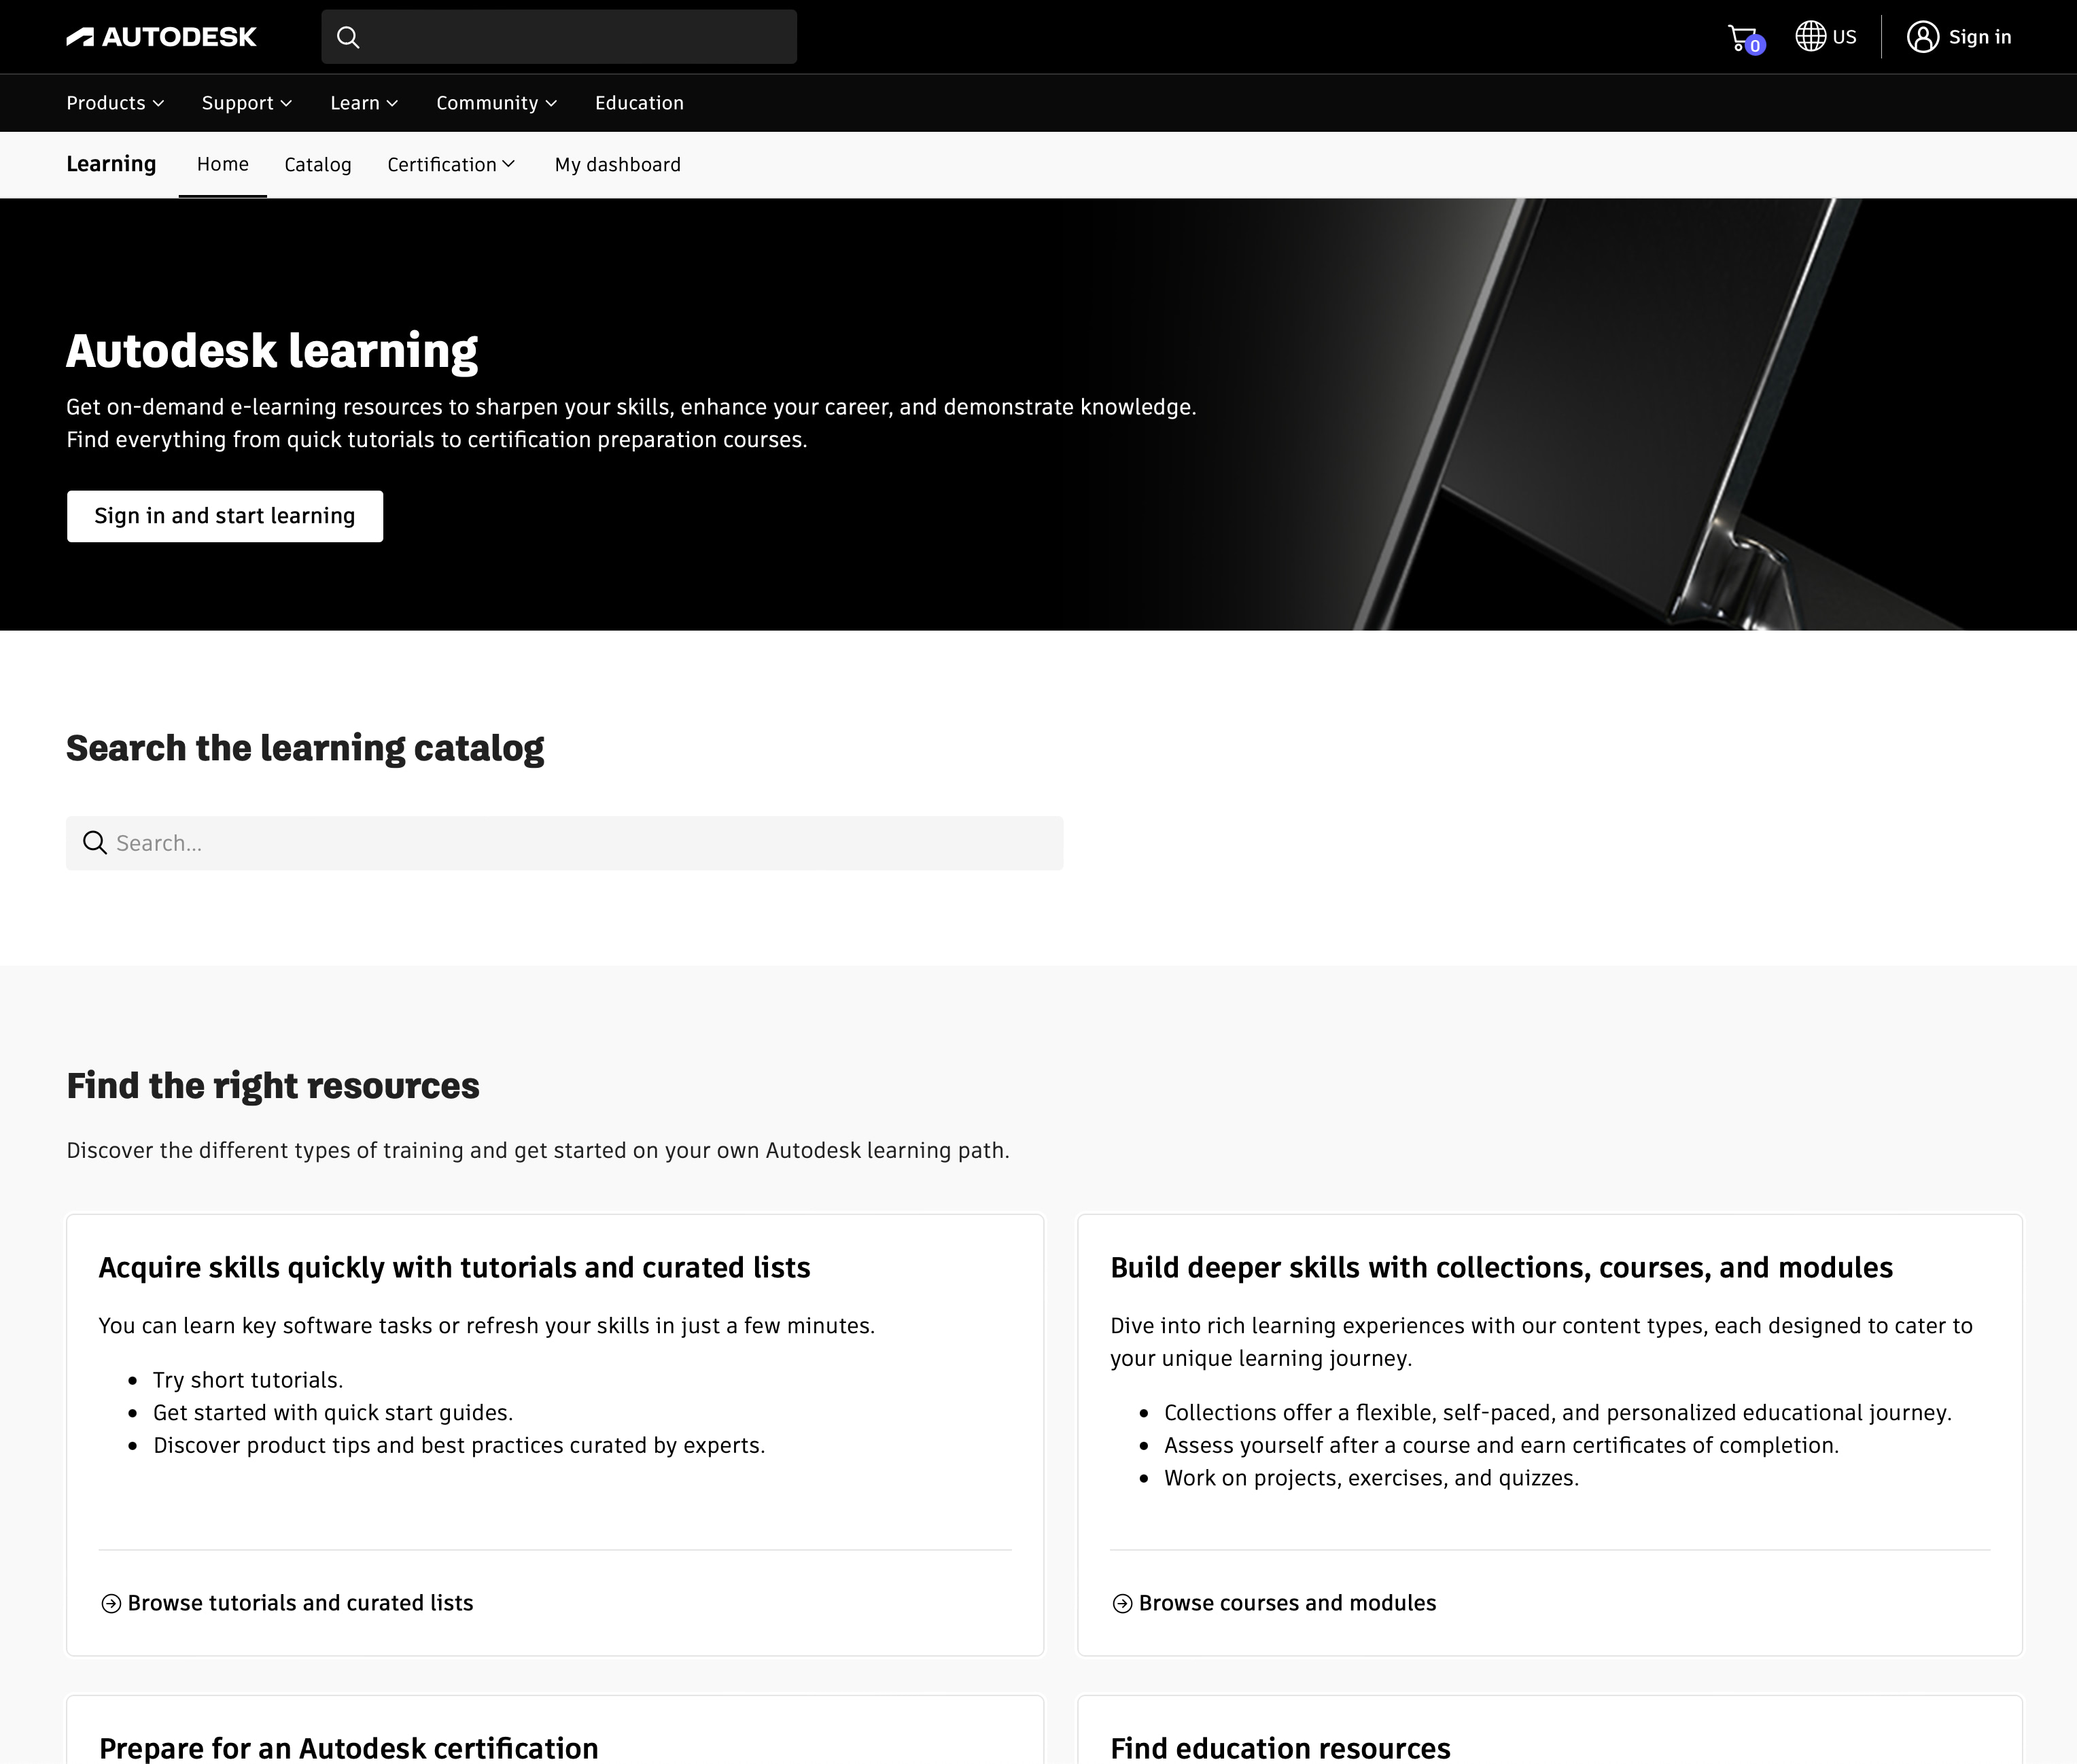Open Browse courses and modules link
The width and height of the screenshot is (2077, 1764).
tap(1287, 1603)
